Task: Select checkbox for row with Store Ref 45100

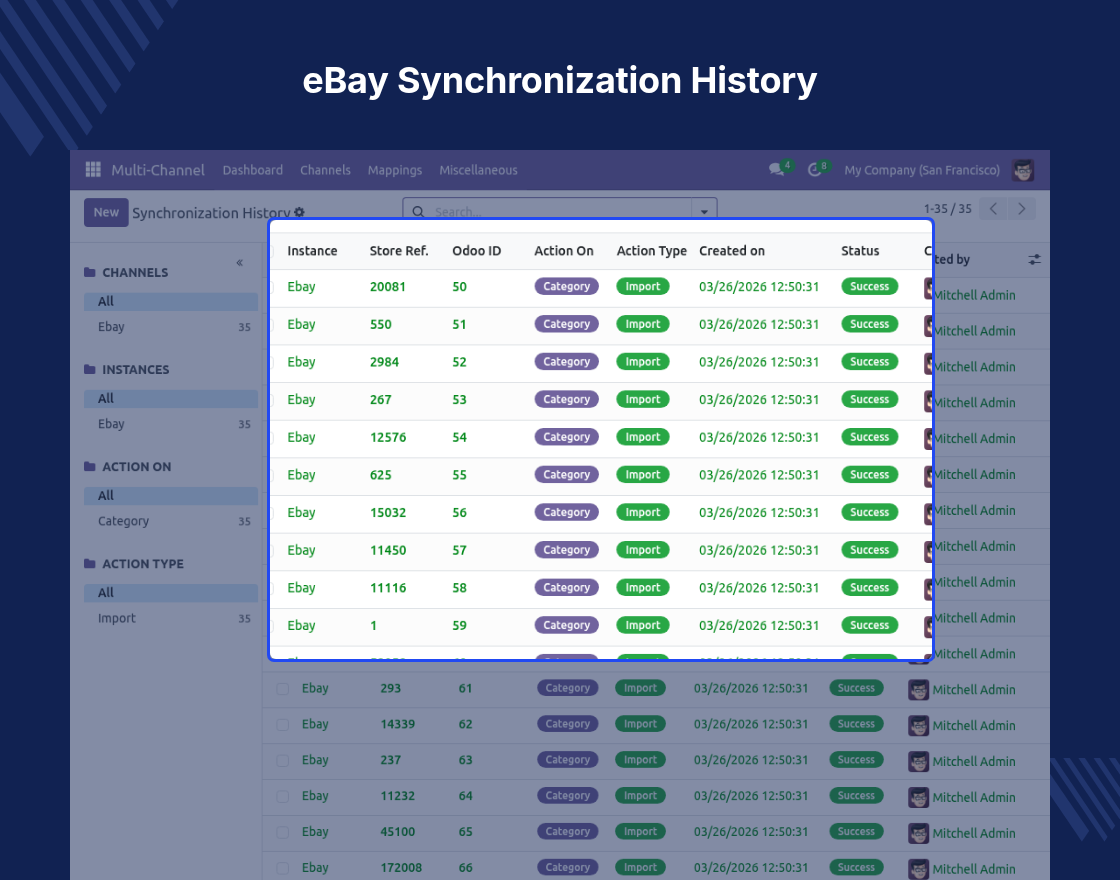Action: tap(283, 832)
